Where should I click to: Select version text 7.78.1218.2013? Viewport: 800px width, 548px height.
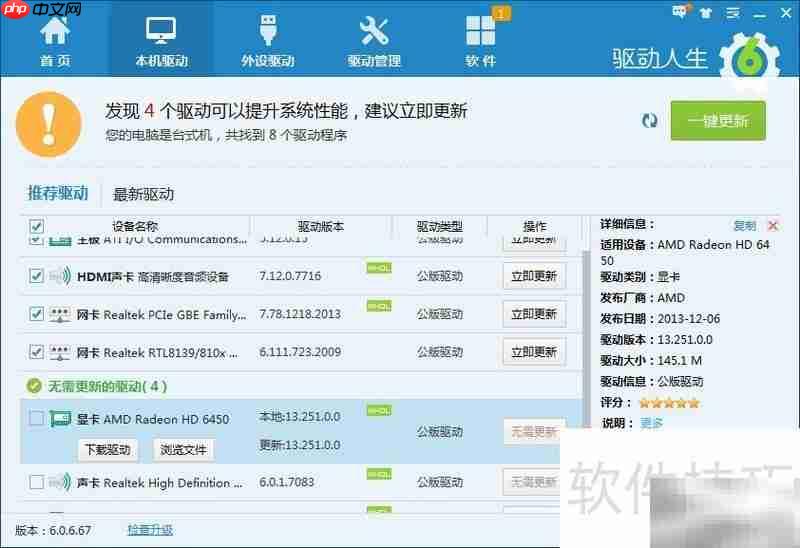point(300,314)
